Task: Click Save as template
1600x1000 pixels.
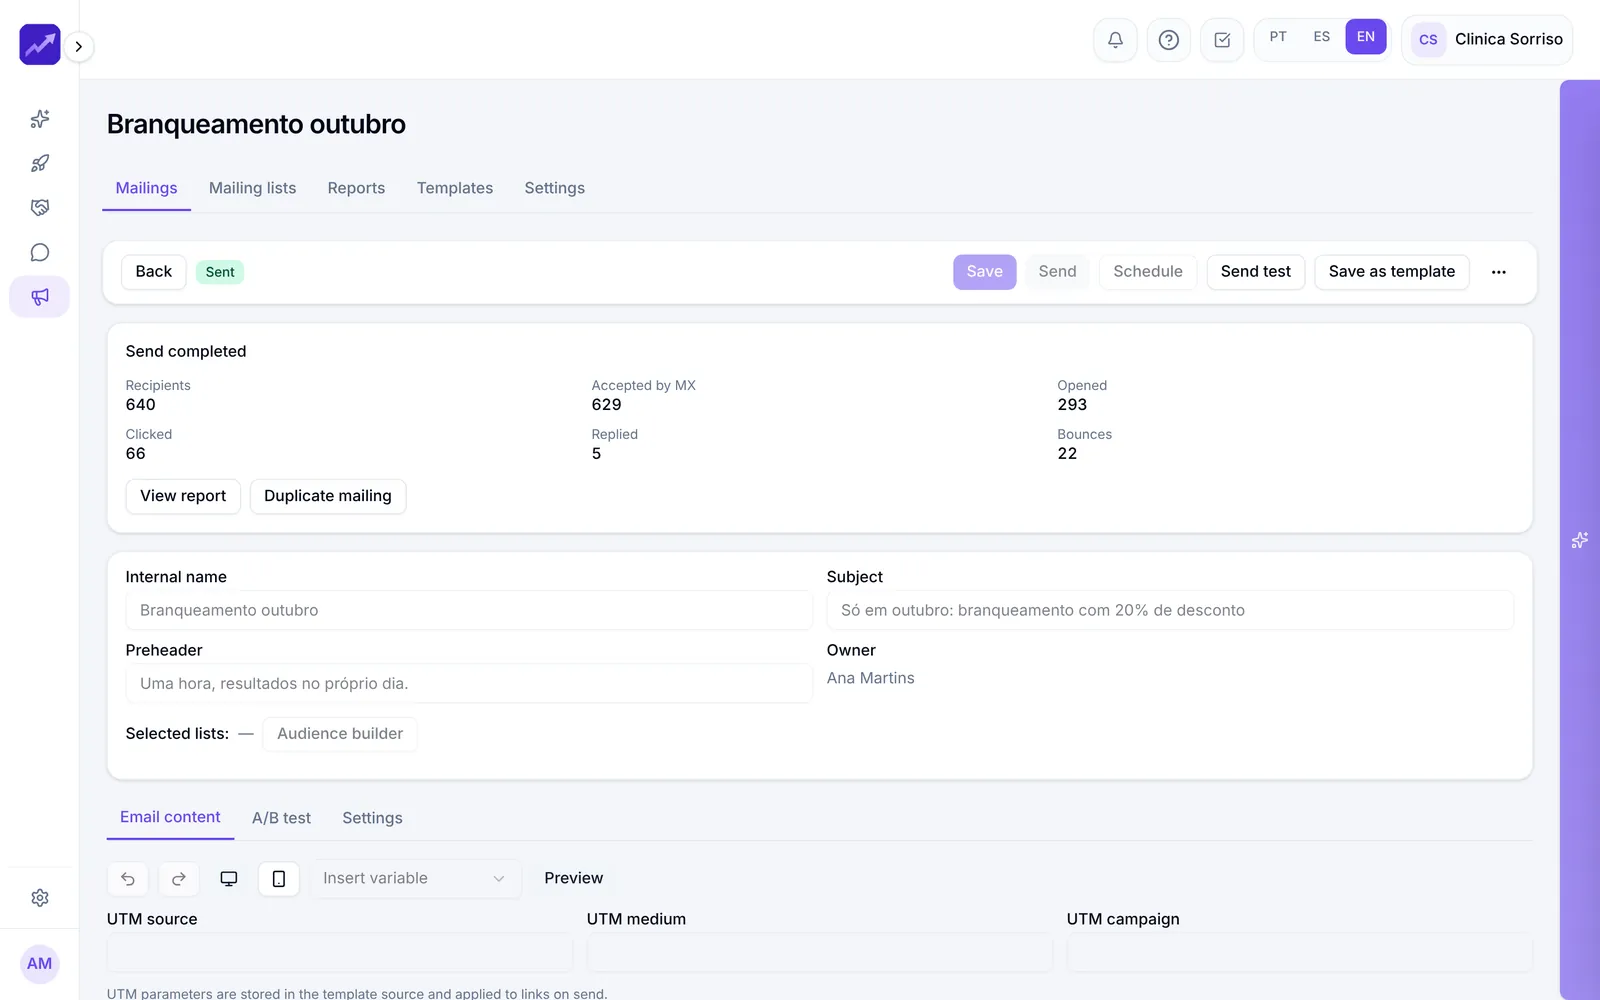Action: (1392, 272)
